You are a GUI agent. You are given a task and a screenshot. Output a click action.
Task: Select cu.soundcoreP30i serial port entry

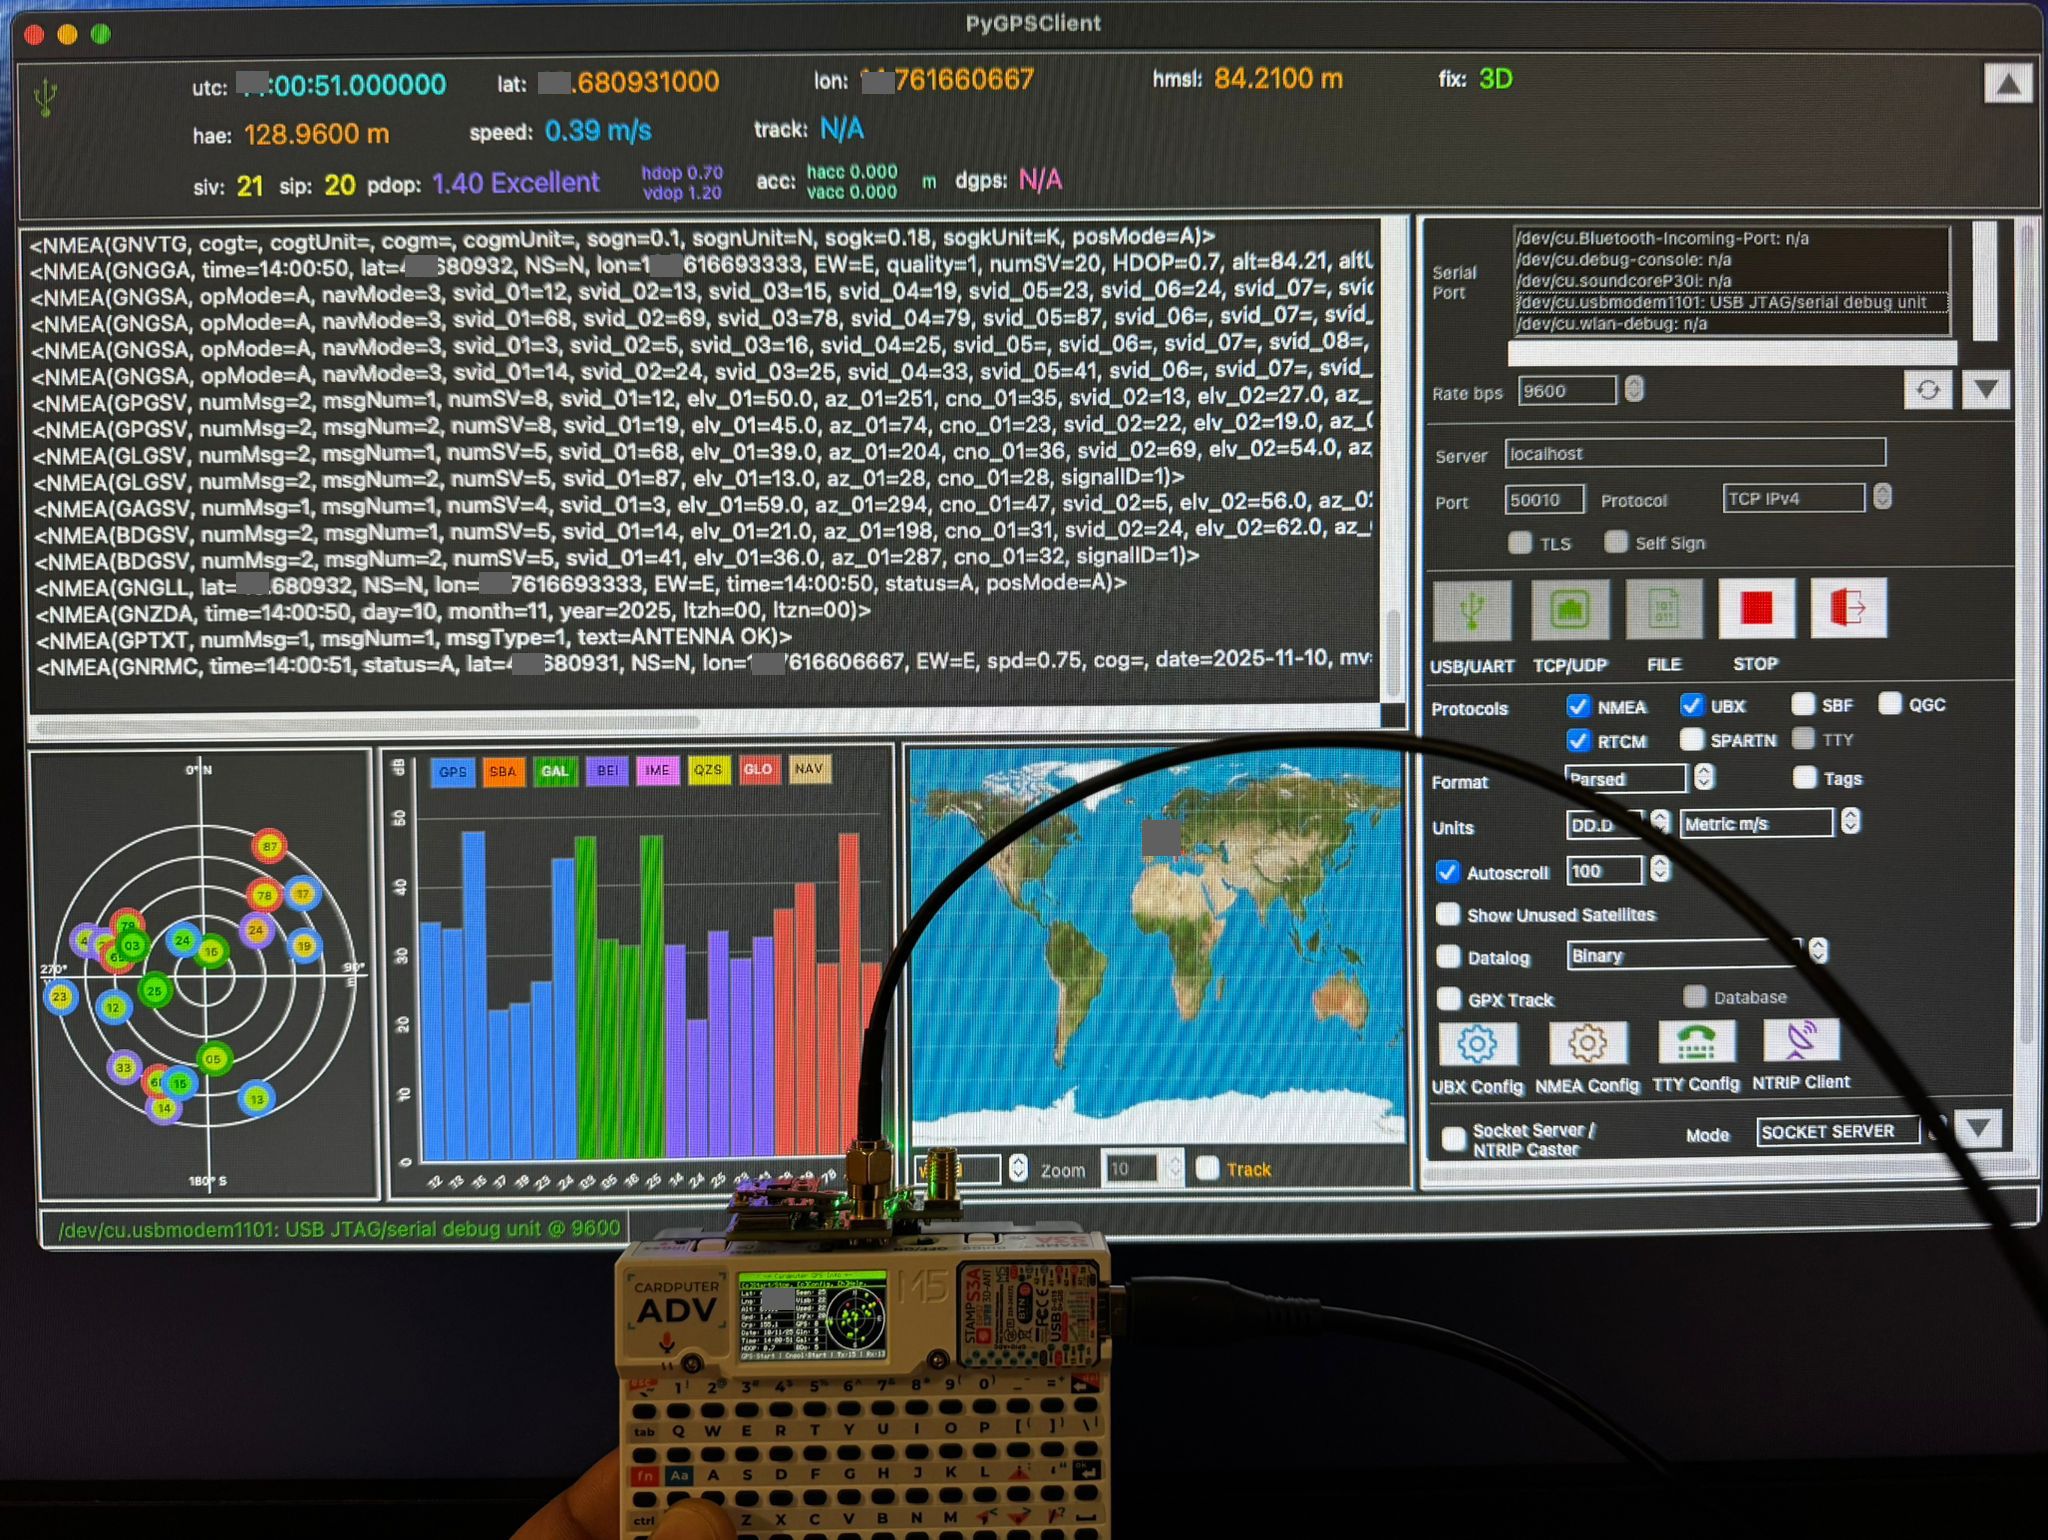tap(1623, 281)
